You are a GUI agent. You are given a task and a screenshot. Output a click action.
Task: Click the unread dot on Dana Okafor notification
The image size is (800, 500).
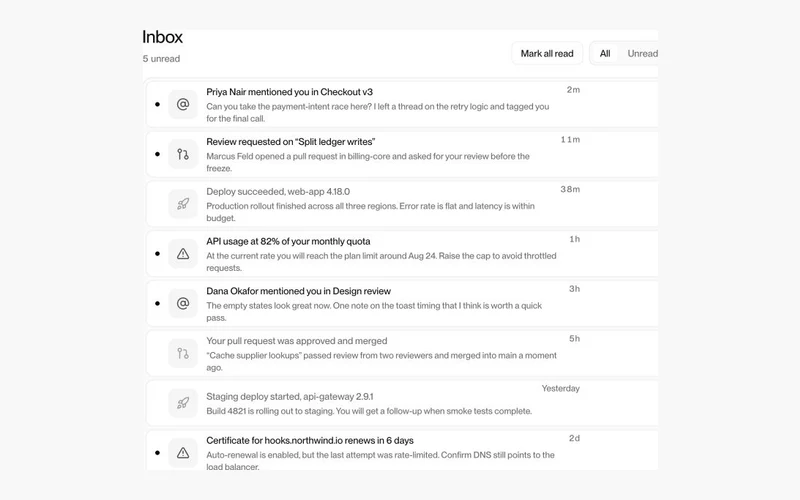pyautogui.click(x=157, y=304)
